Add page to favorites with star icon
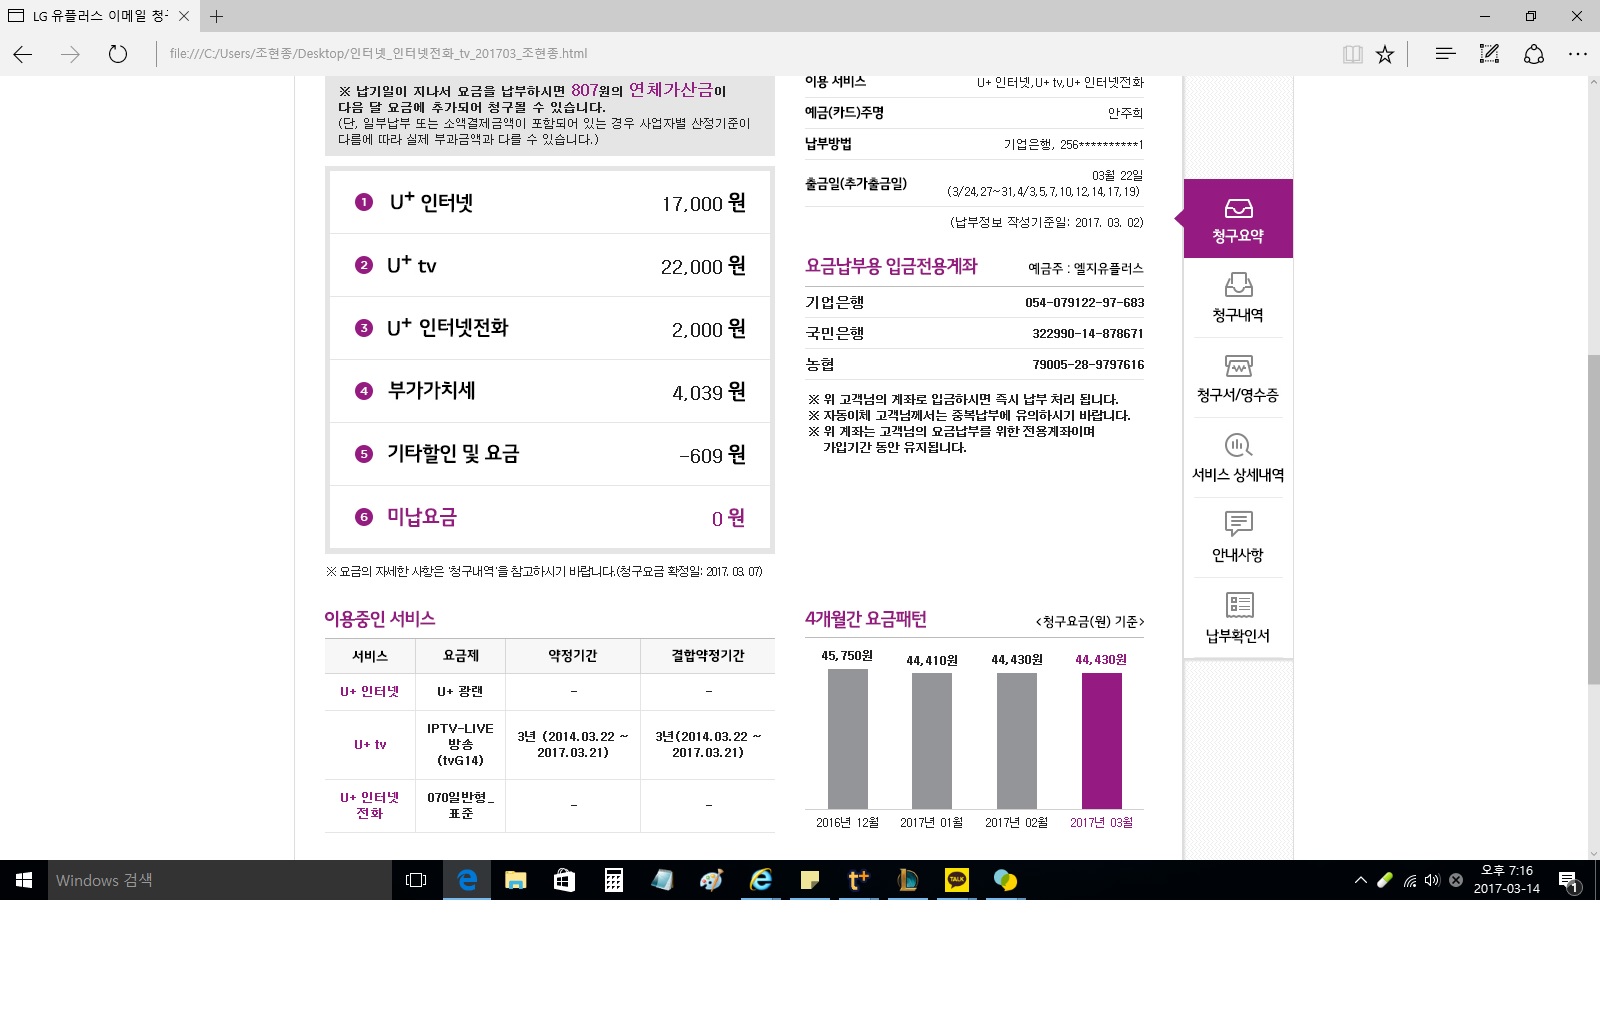Image resolution: width=1600 pixels, height=1011 pixels. click(1385, 54)
